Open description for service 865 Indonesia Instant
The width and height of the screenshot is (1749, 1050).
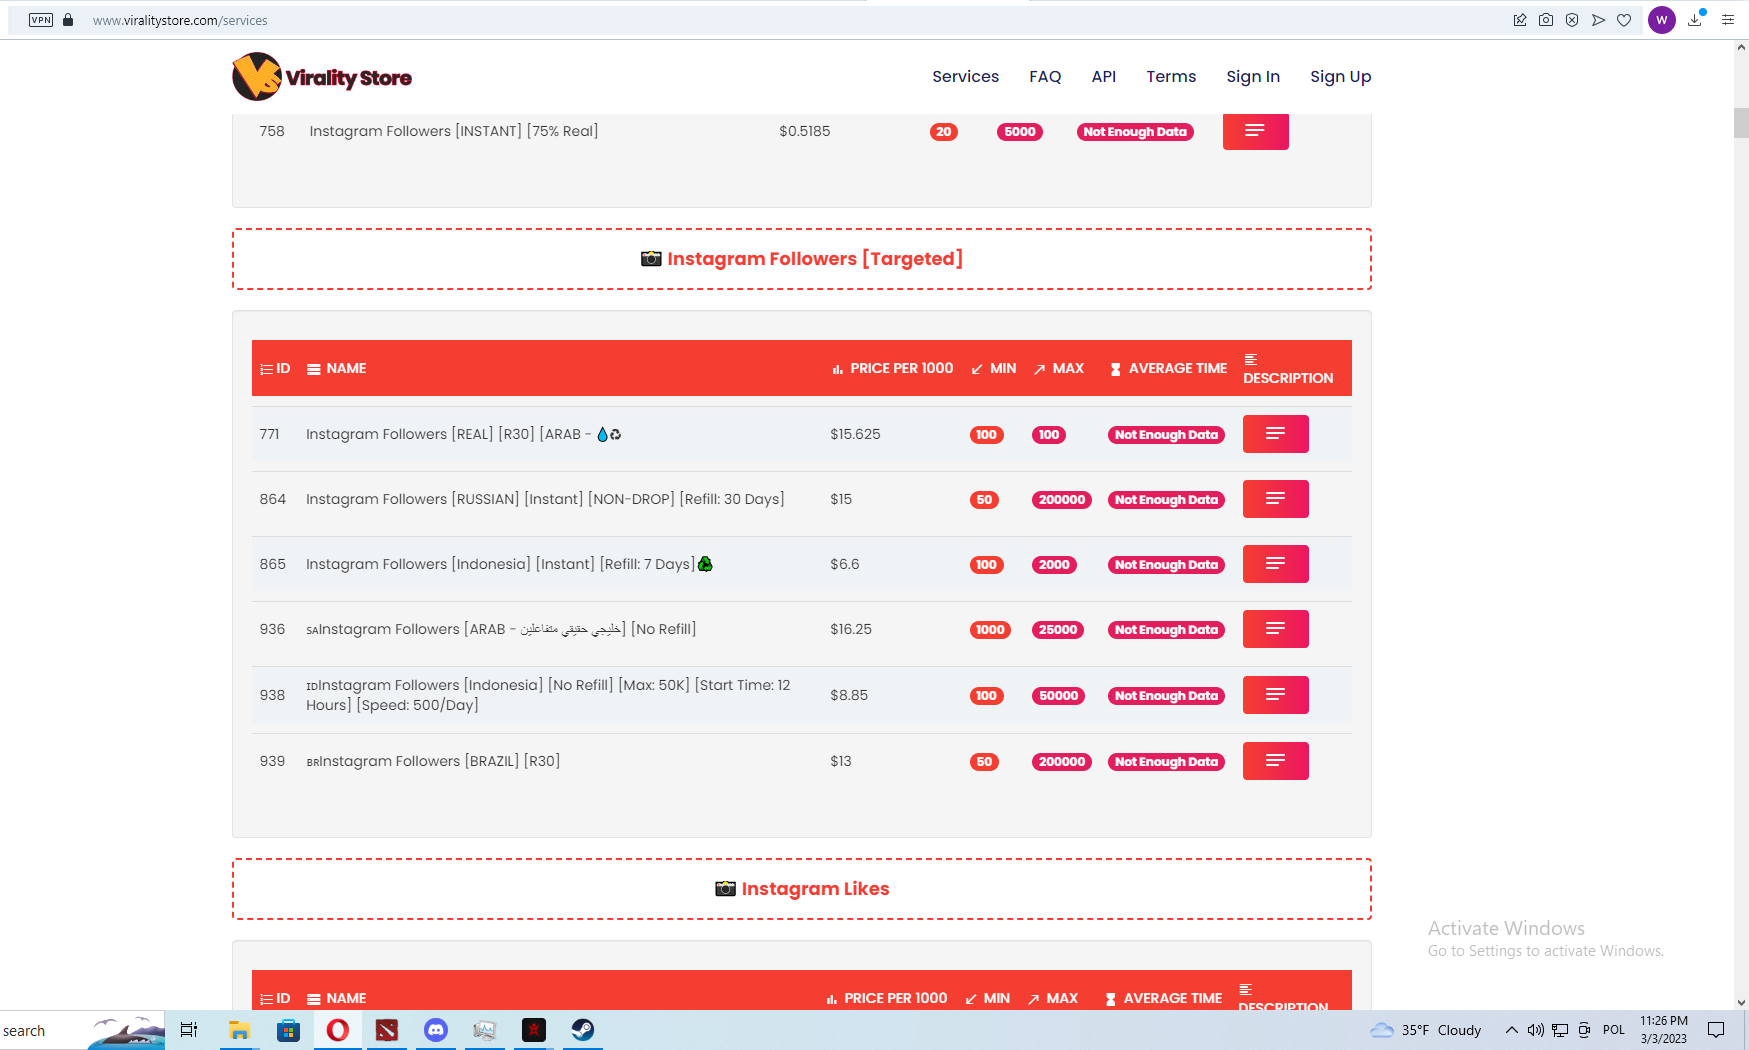click(1275, 564)
